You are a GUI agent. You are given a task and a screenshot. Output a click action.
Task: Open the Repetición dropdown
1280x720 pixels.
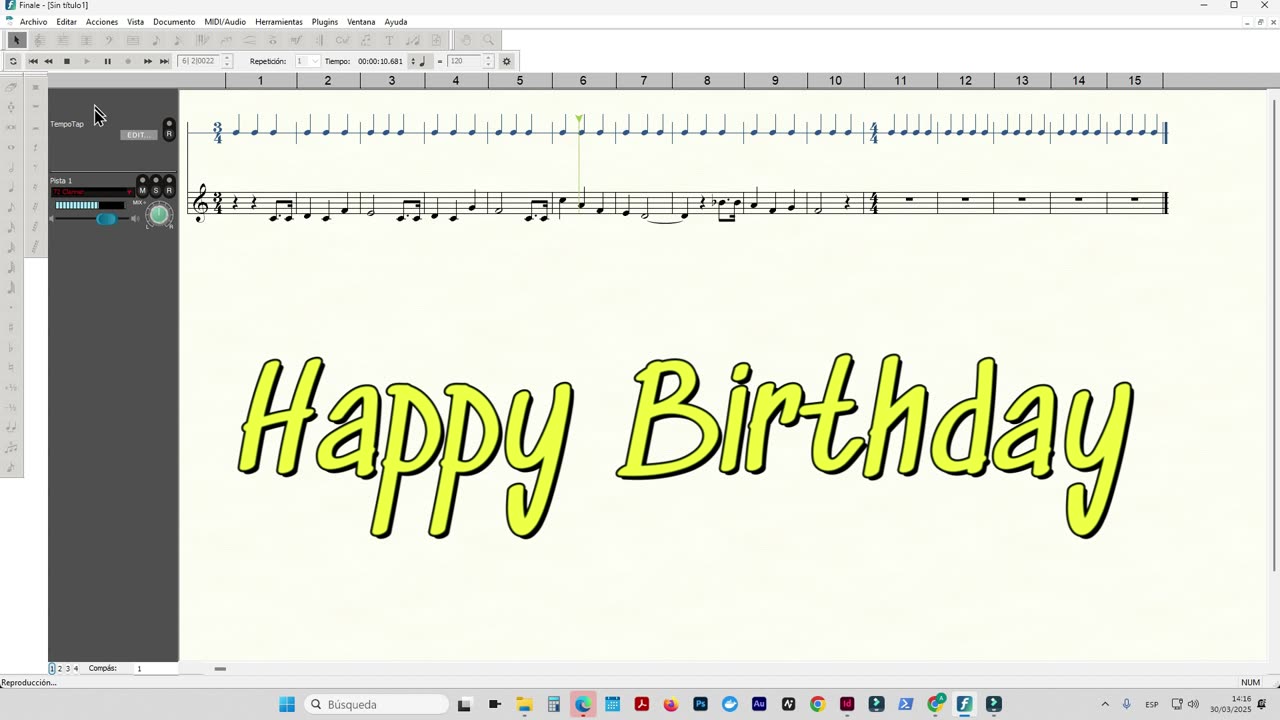coord(308,61)
